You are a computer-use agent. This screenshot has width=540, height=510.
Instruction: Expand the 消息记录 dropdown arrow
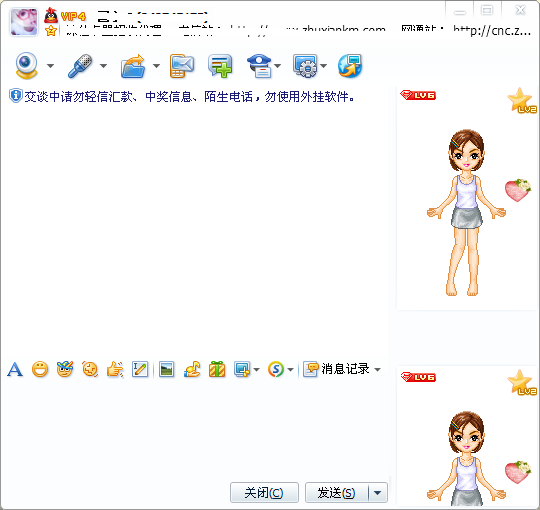[x=377, y=370]
